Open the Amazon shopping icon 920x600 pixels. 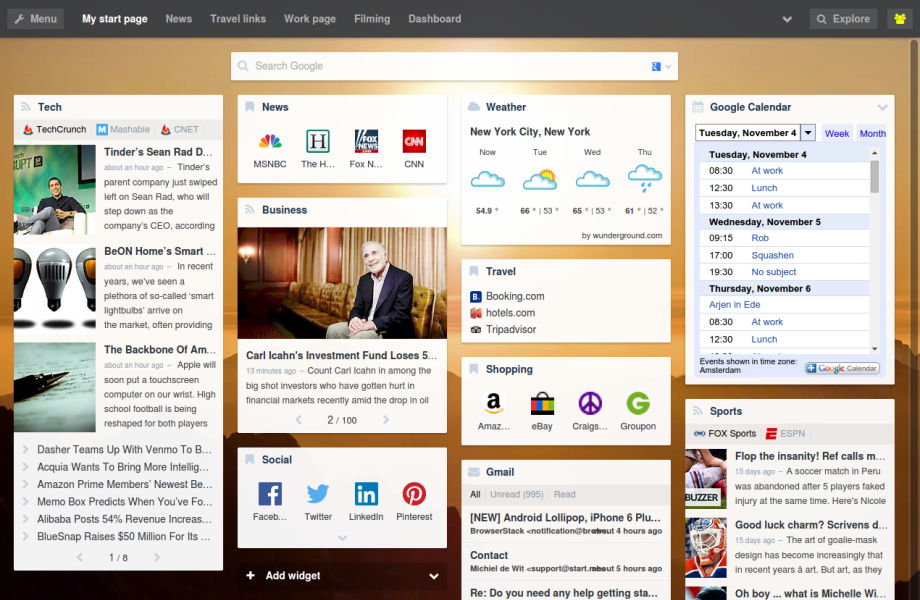click(494, 404)
